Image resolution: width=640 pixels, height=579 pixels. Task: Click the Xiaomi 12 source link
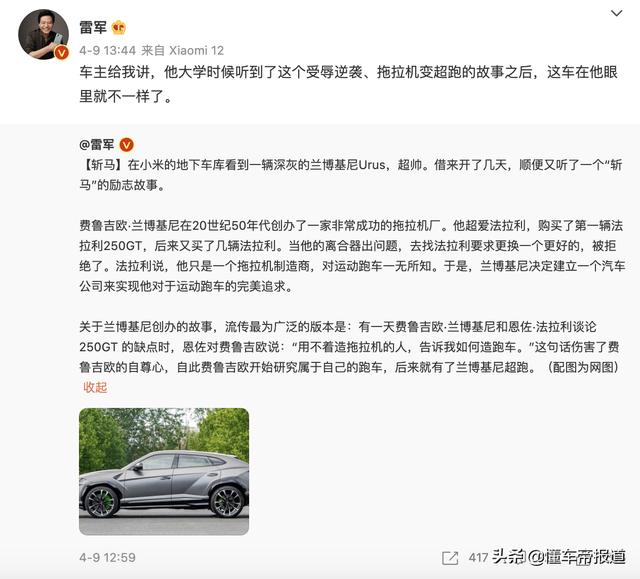point(196,51)
